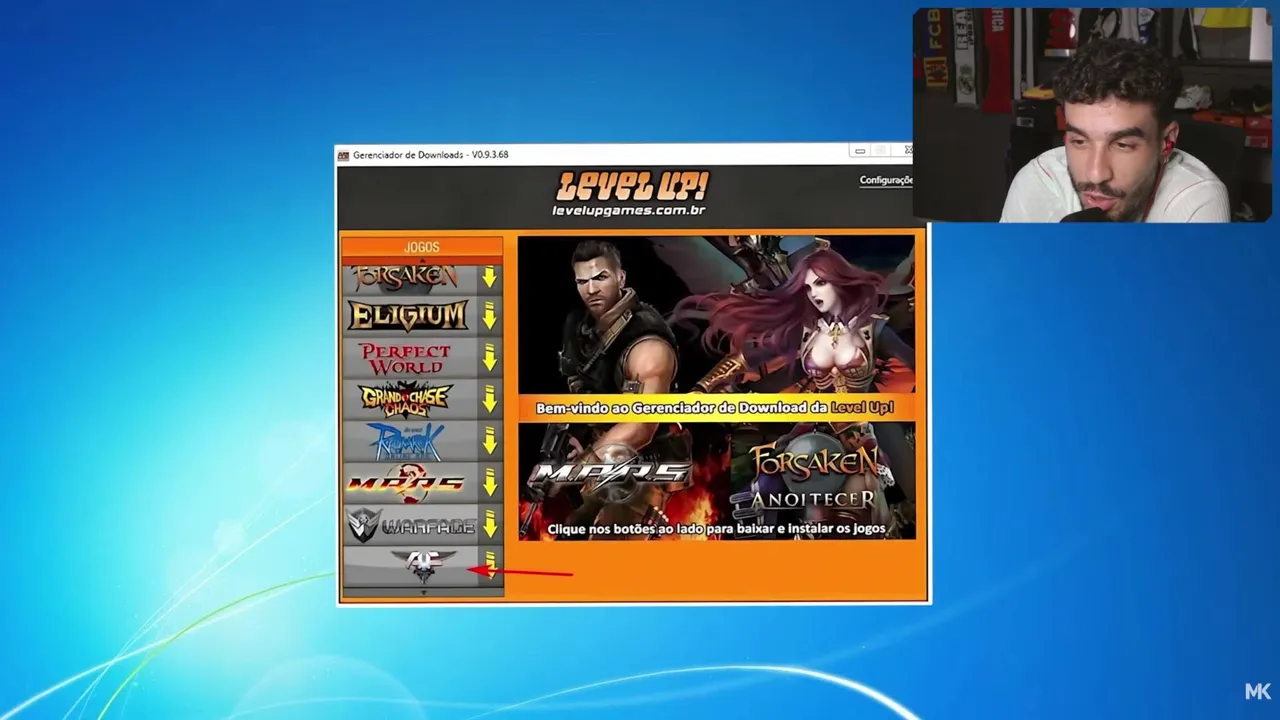Viewport: 1280px width, 720px height.
Task: Click the main character banner image
Action: tap(716, 315)
